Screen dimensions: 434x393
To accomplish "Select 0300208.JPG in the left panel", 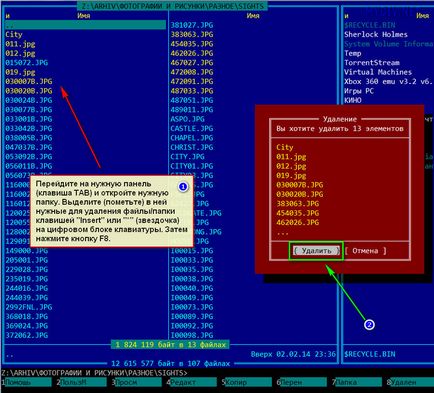I will click(29, 91).
